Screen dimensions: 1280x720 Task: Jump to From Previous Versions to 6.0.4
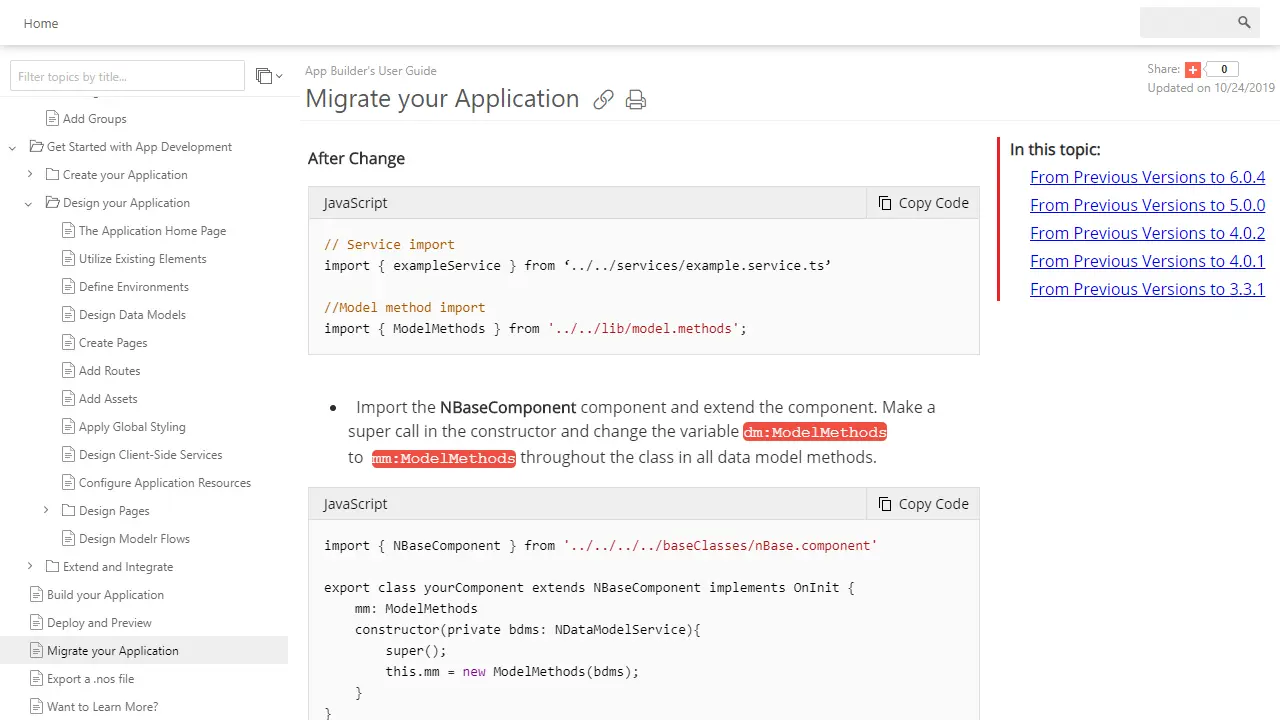pos(1147,177)
